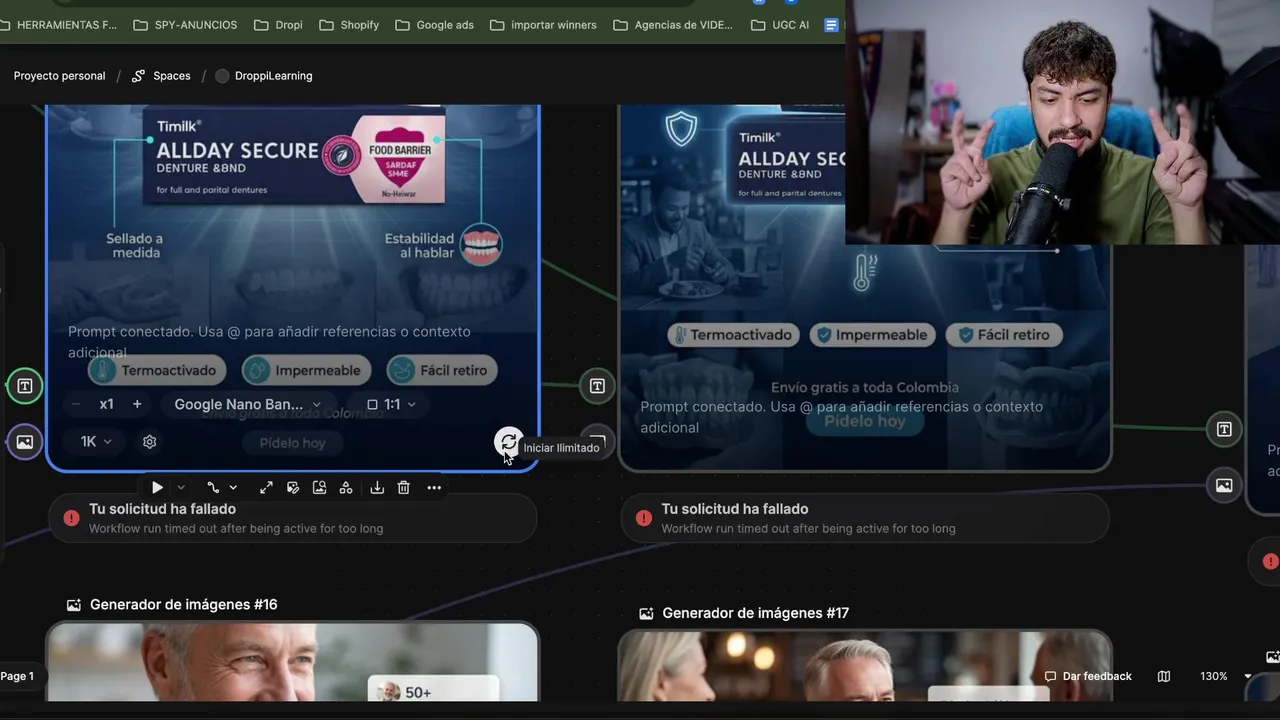
Task: Select the connector line tool in node toolbar
Action: [x=213, y=488]
